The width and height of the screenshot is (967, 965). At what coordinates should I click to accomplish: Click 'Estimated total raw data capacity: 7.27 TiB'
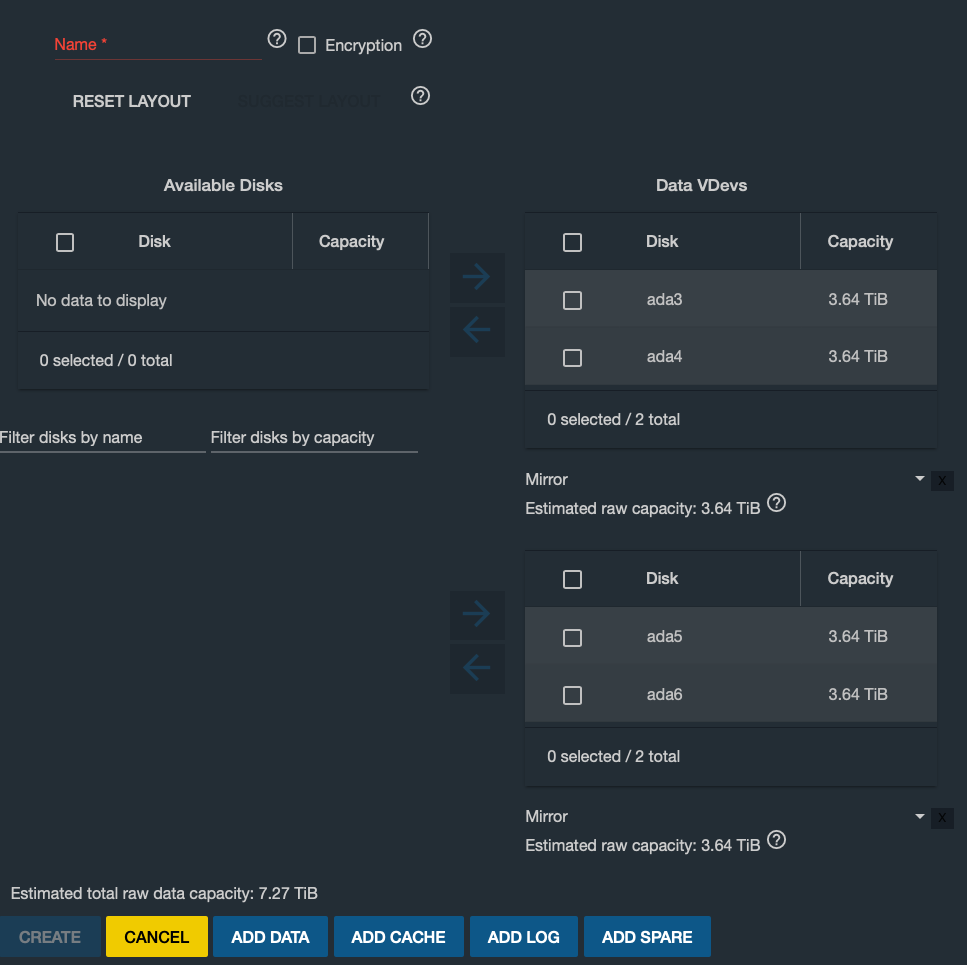(x=164, y=893)
